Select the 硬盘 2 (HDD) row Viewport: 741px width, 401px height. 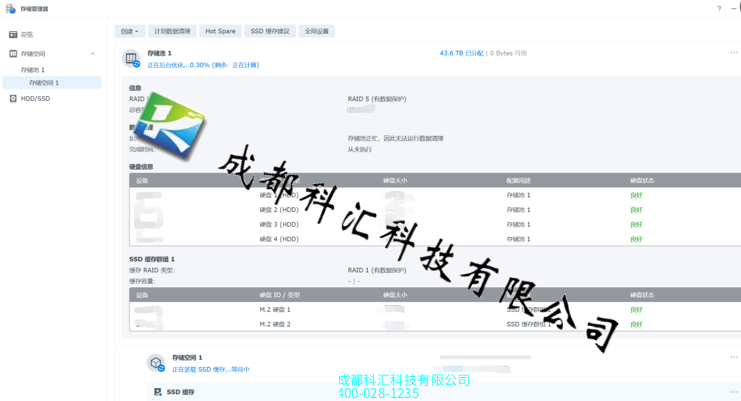click(x=435, y=210)
